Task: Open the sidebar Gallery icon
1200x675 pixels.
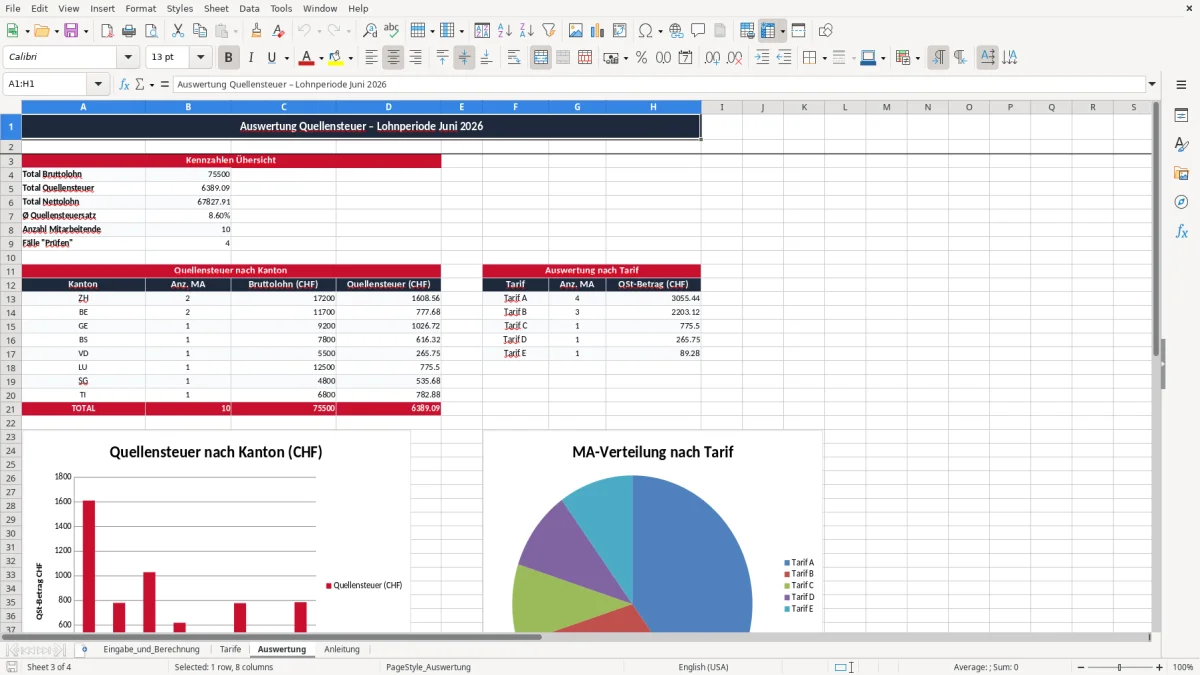Action: click(1181, 174)
